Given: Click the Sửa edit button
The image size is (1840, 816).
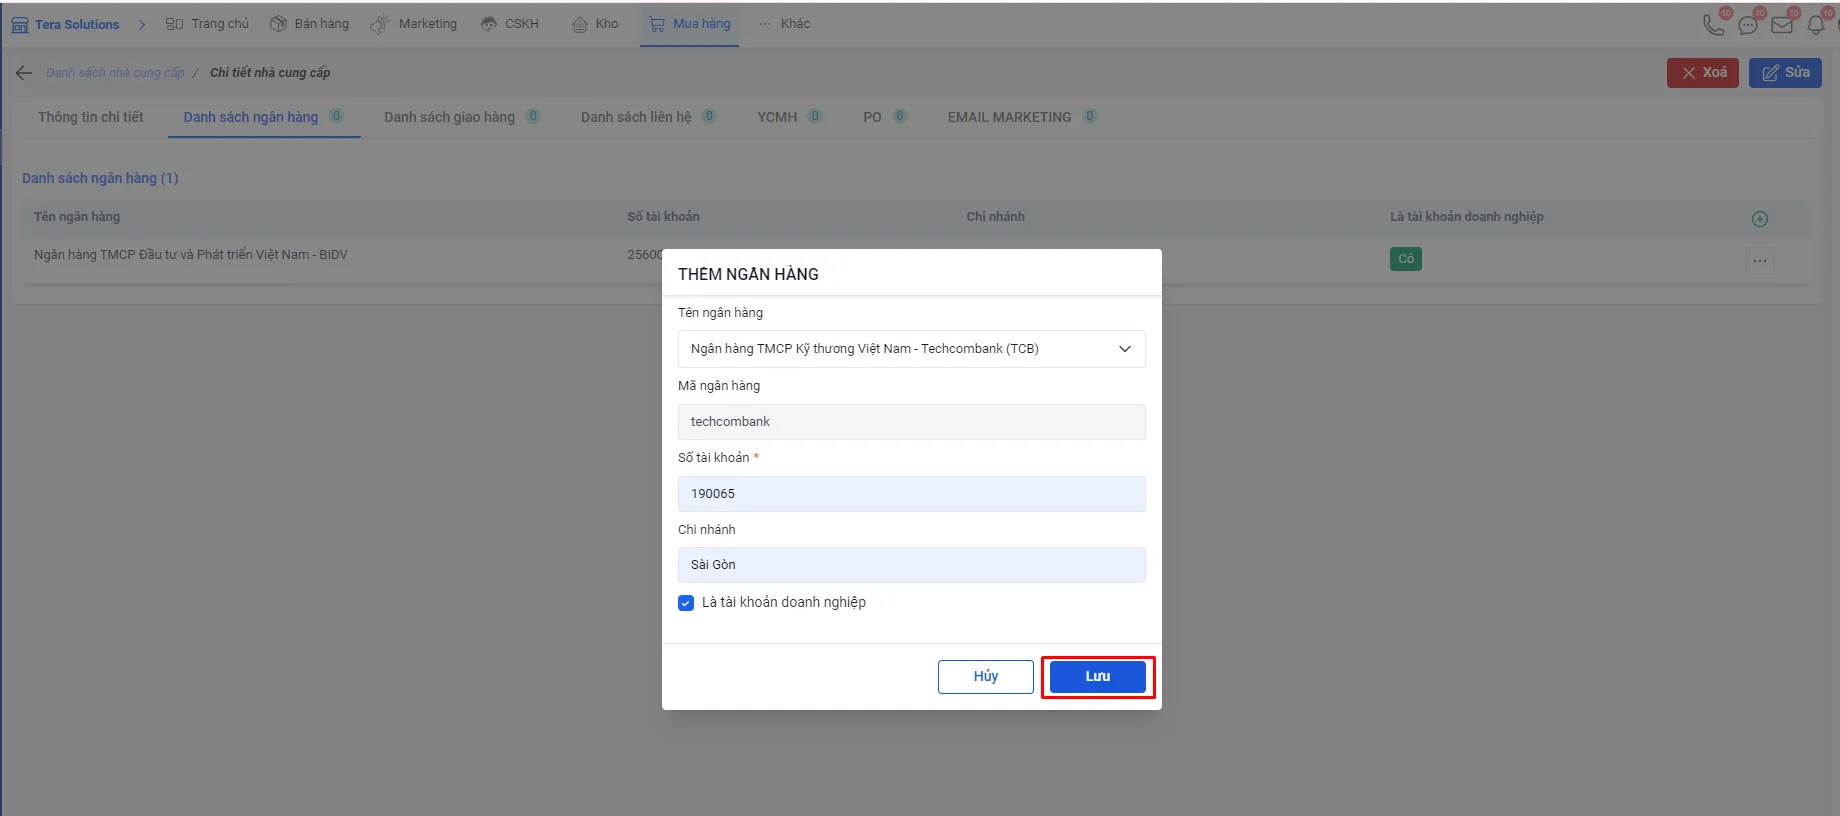Looking at the screenshot, I should click(1785, 73).
